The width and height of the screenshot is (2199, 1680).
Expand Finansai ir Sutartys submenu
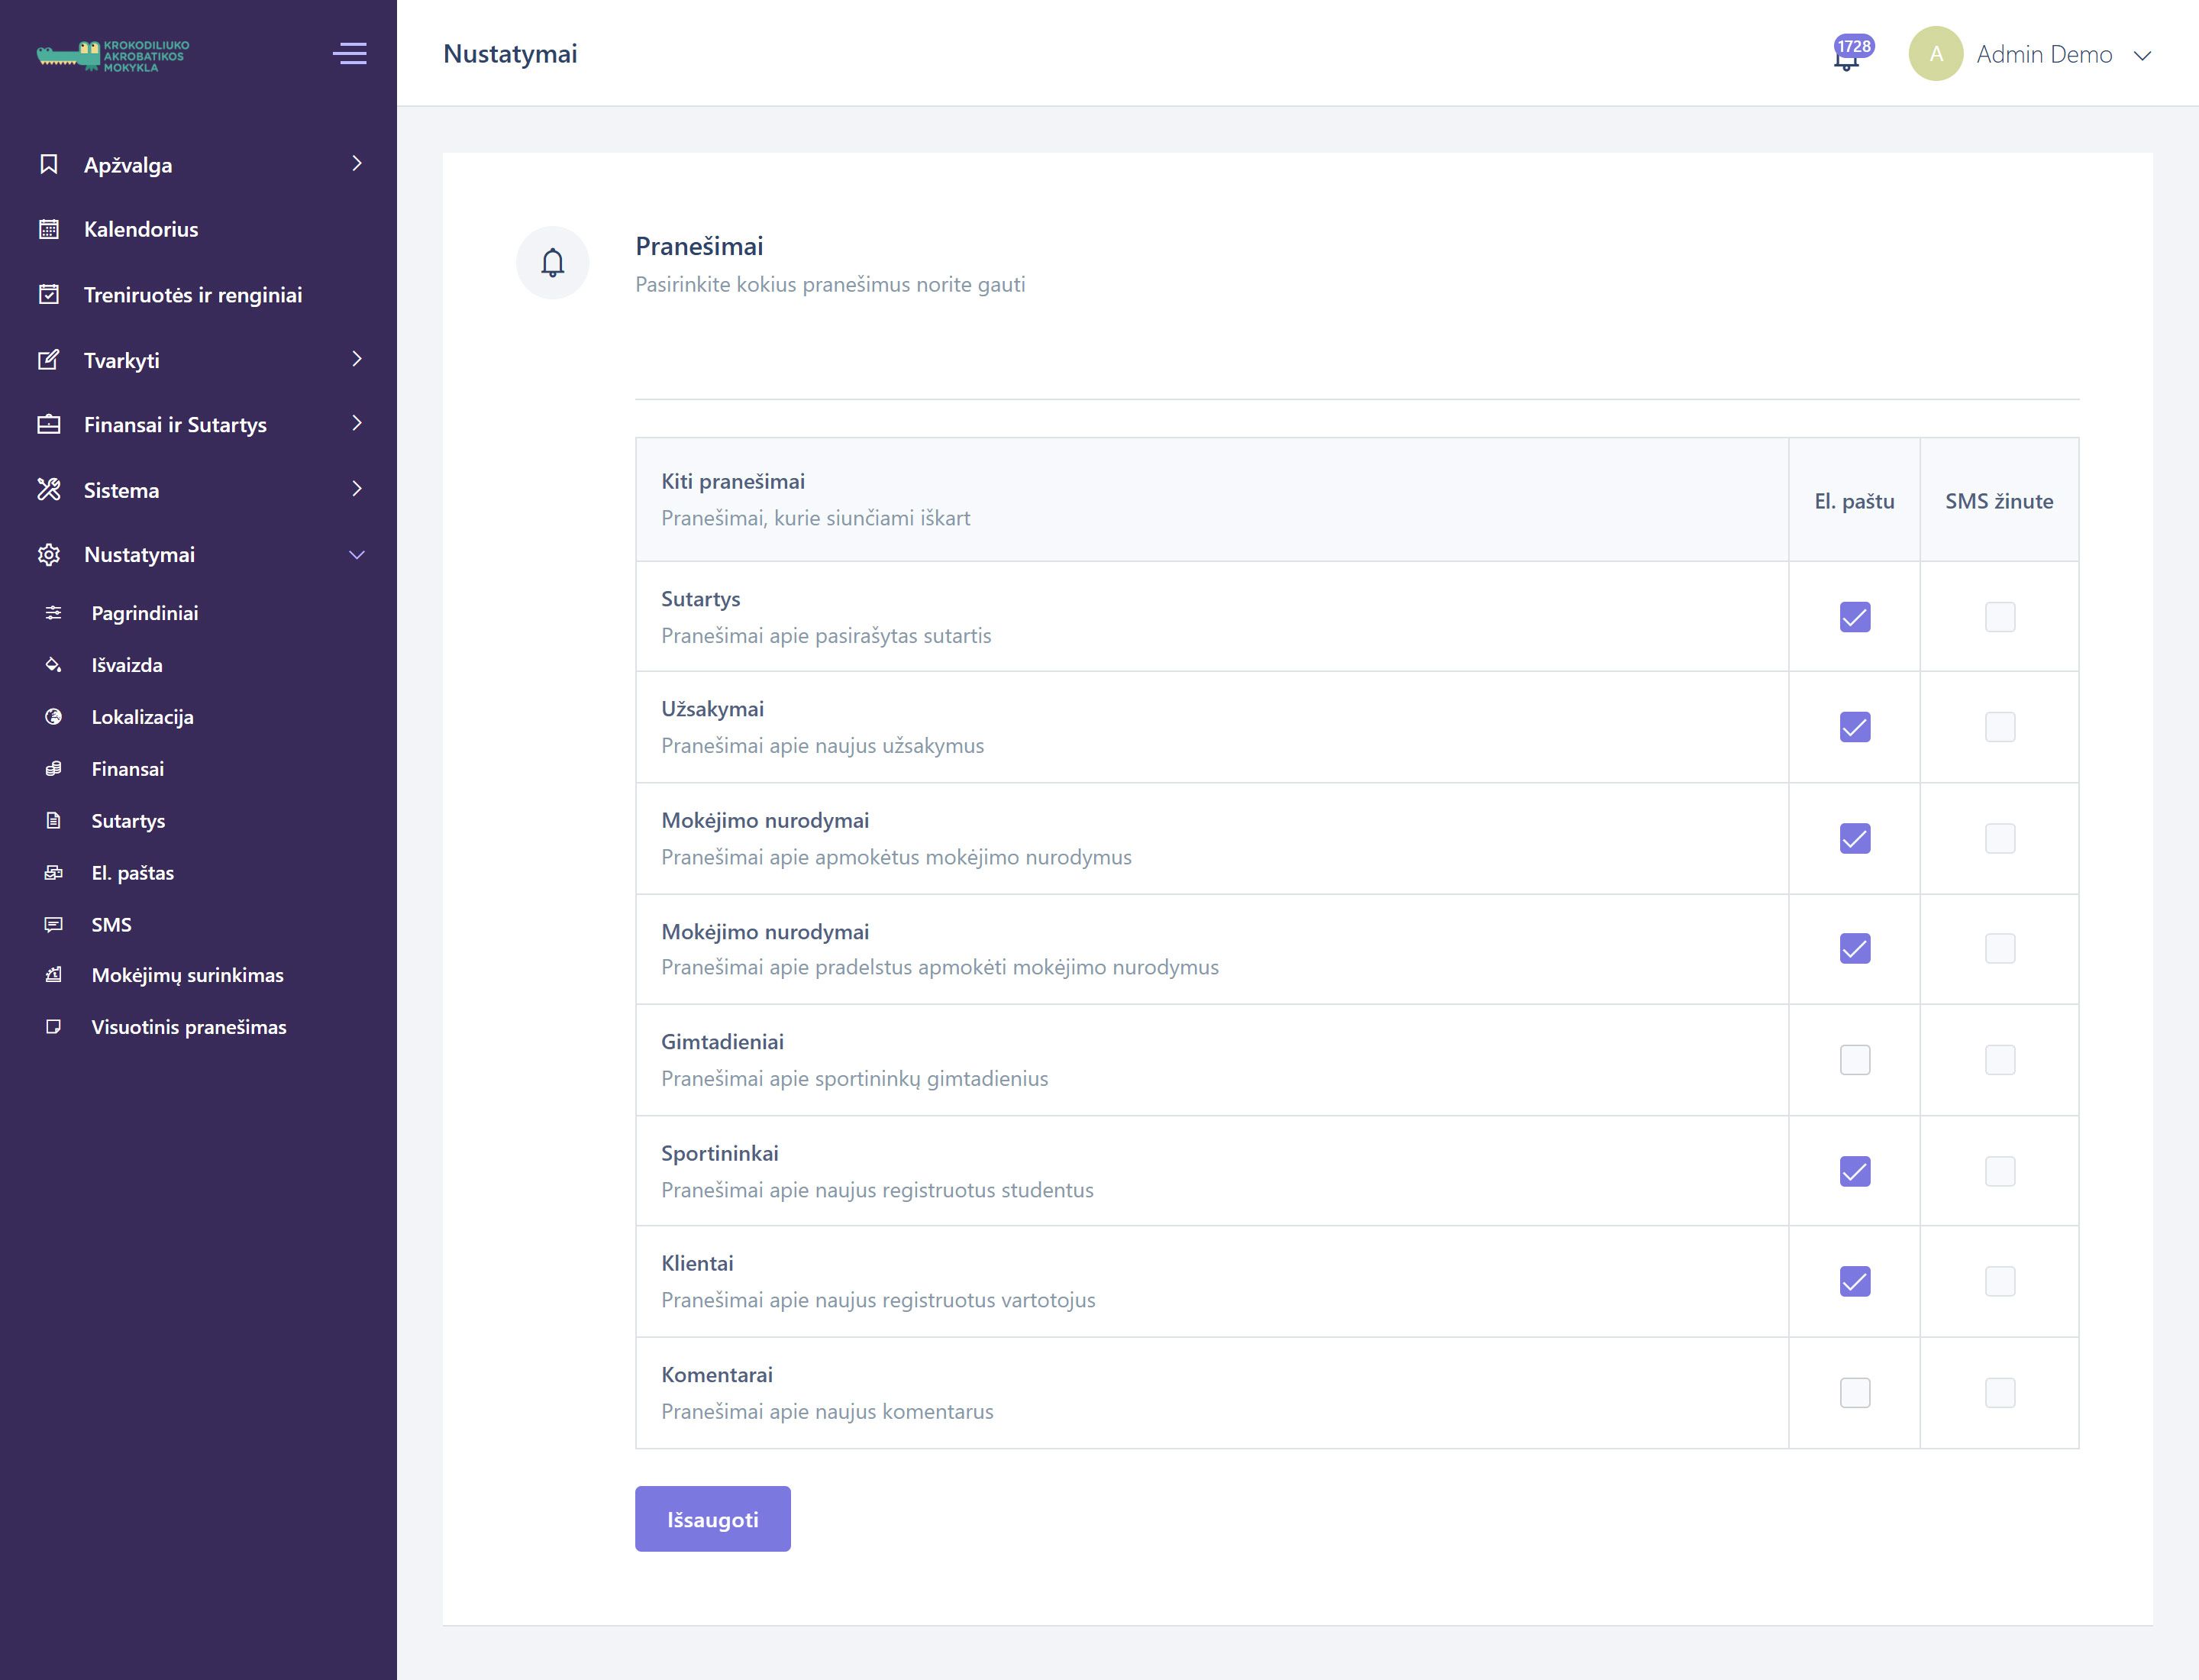357,424
